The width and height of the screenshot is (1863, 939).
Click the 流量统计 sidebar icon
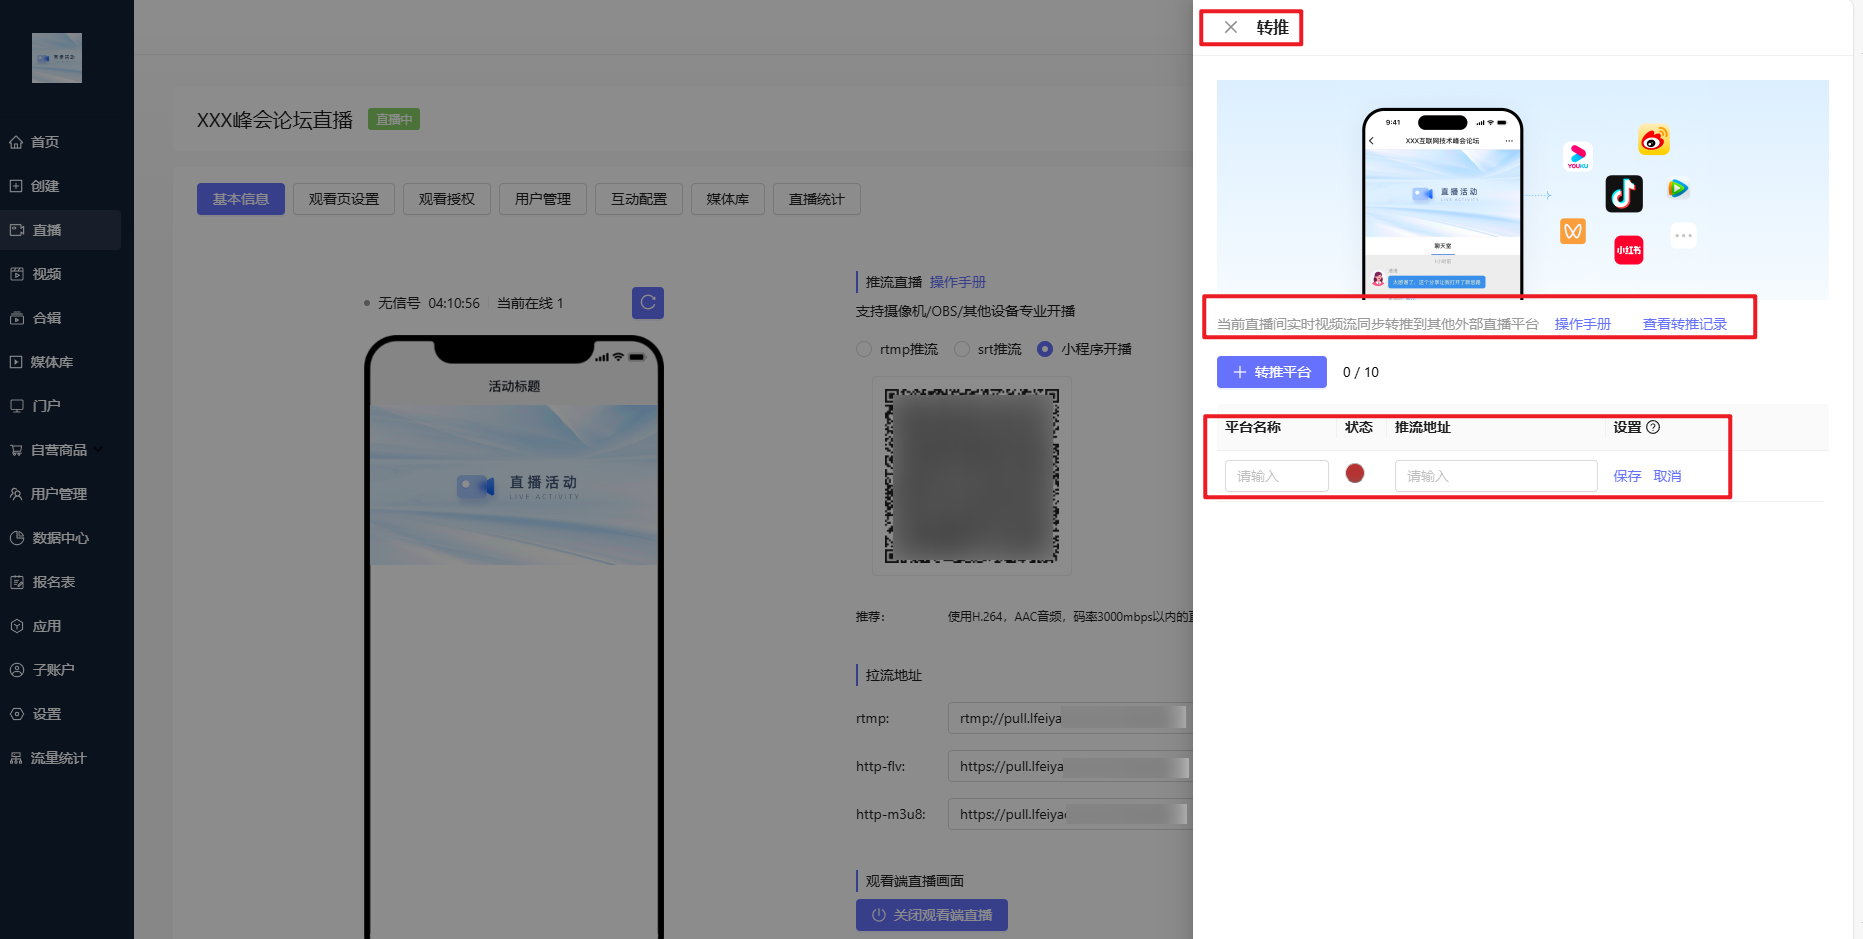pos(17,758)
